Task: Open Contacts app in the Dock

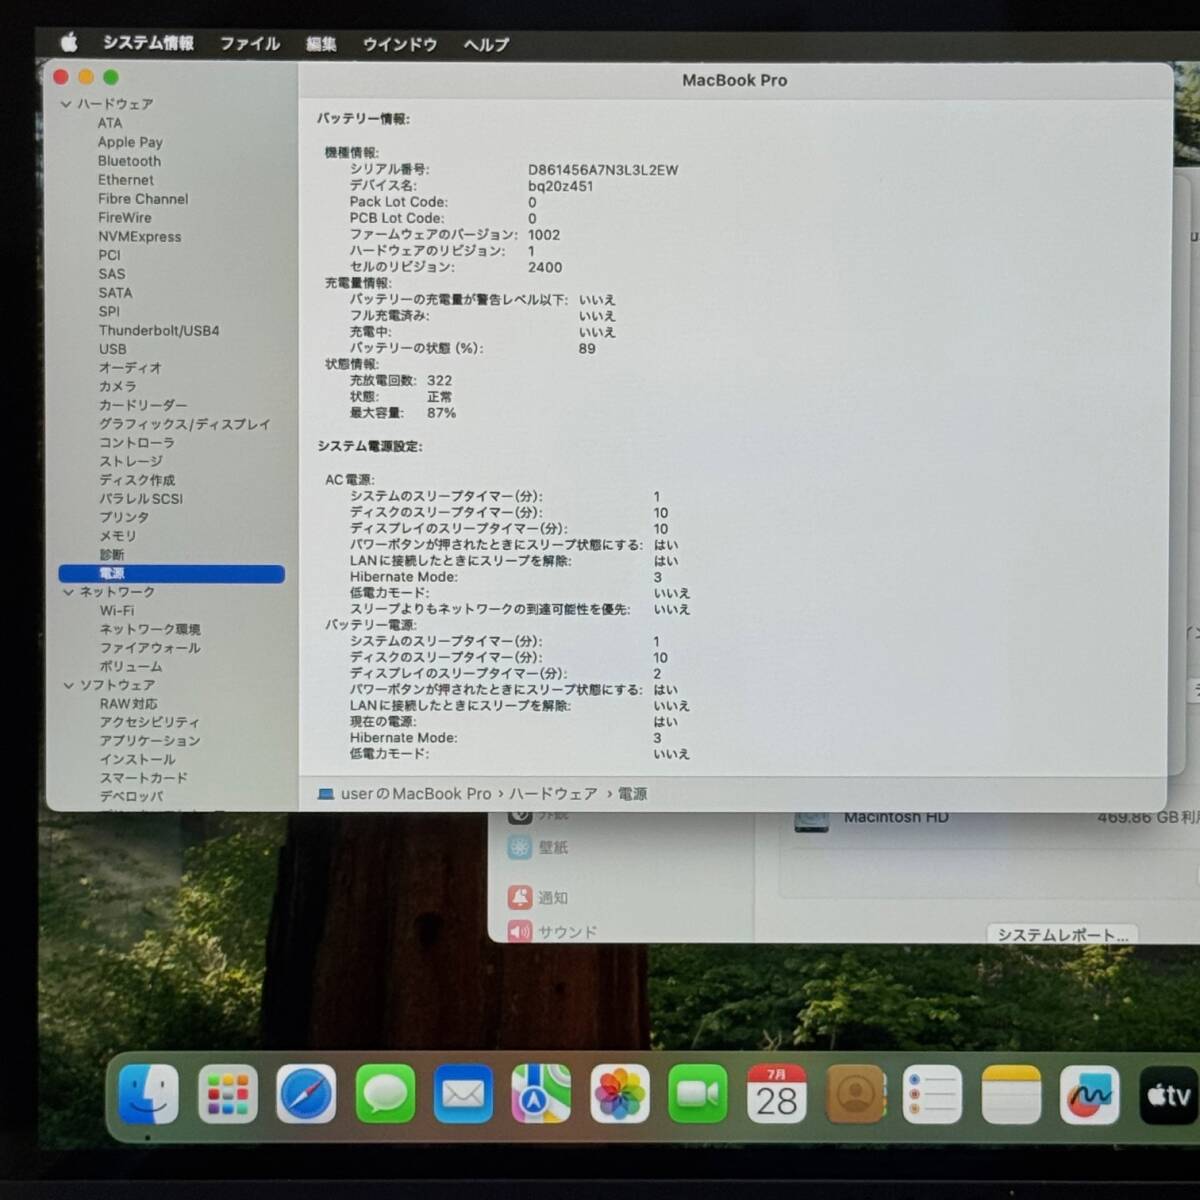Action: pos(855,1094)
